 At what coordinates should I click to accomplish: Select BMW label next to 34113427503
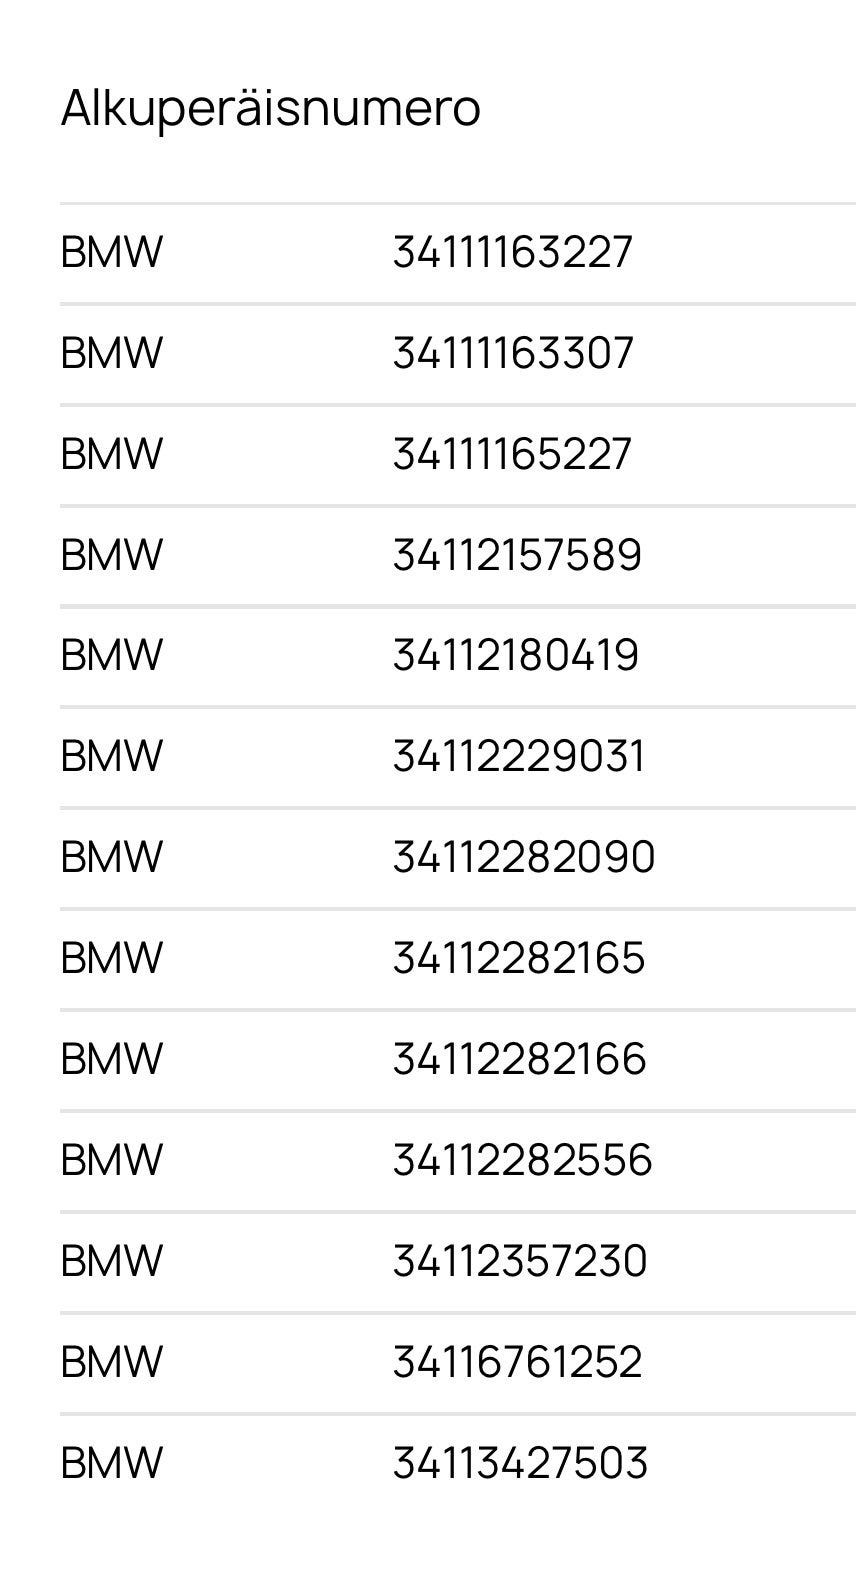click(111, 1463)
